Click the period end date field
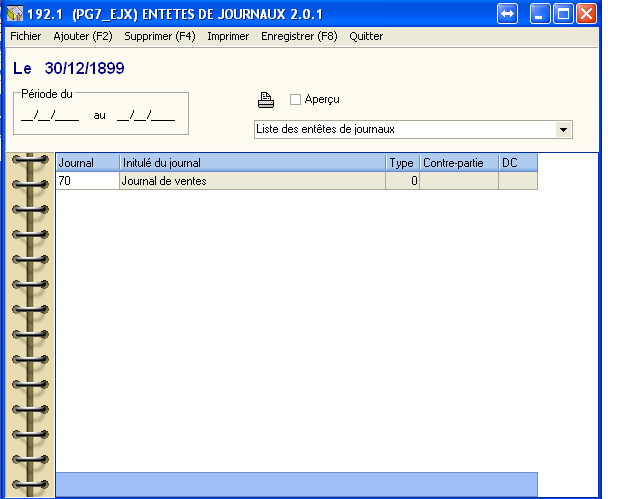640x499 pixels. (x=146, y=115)
